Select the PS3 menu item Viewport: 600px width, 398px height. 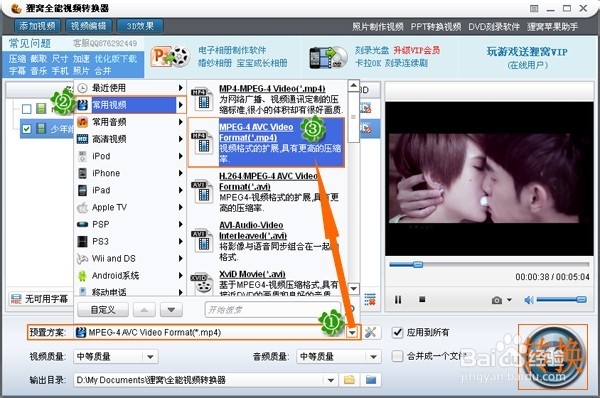pyautogui.click(x=130, y=241)
